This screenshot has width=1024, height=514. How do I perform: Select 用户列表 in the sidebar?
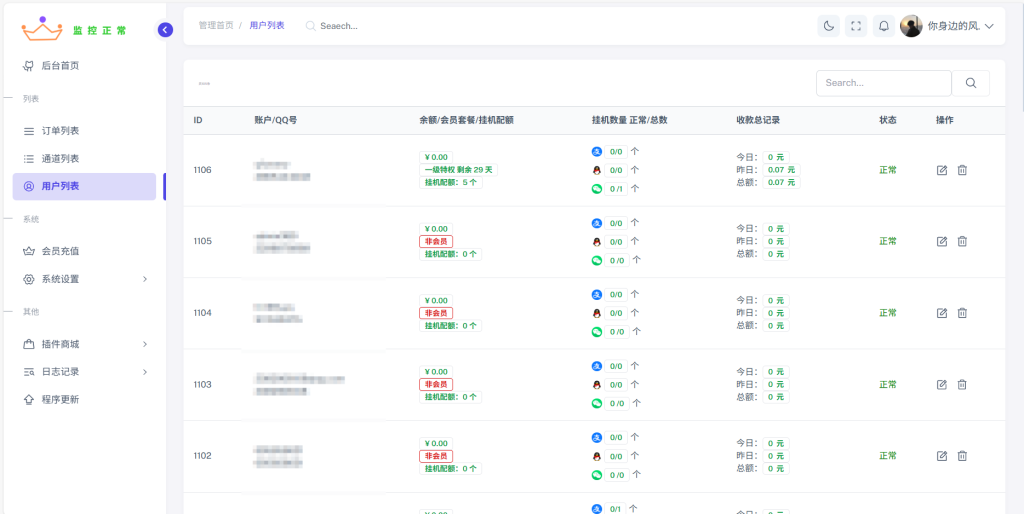point(84,186)
